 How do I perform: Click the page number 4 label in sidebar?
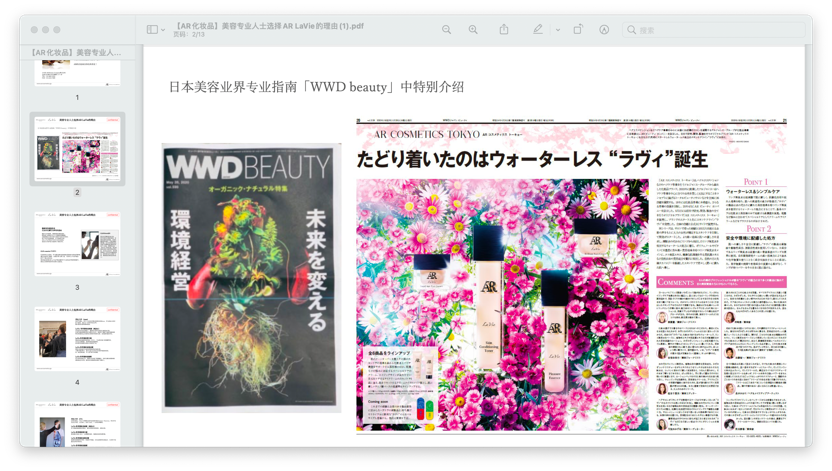tap(77, 382)
